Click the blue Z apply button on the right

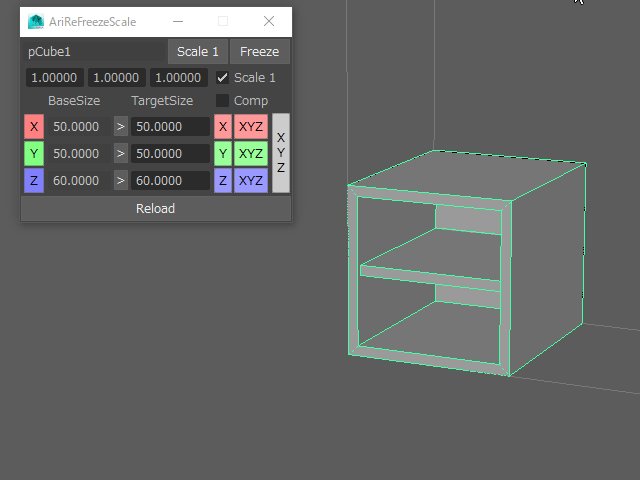(223, 180)
